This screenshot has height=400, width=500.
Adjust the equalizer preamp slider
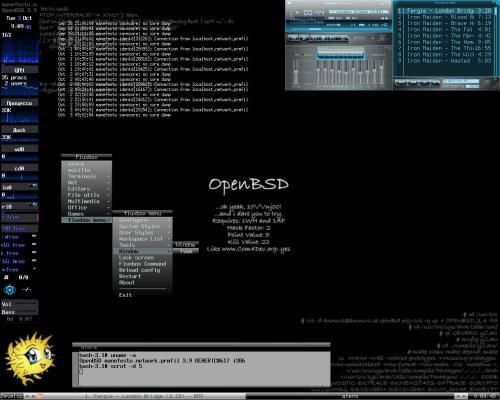[295, 72]
